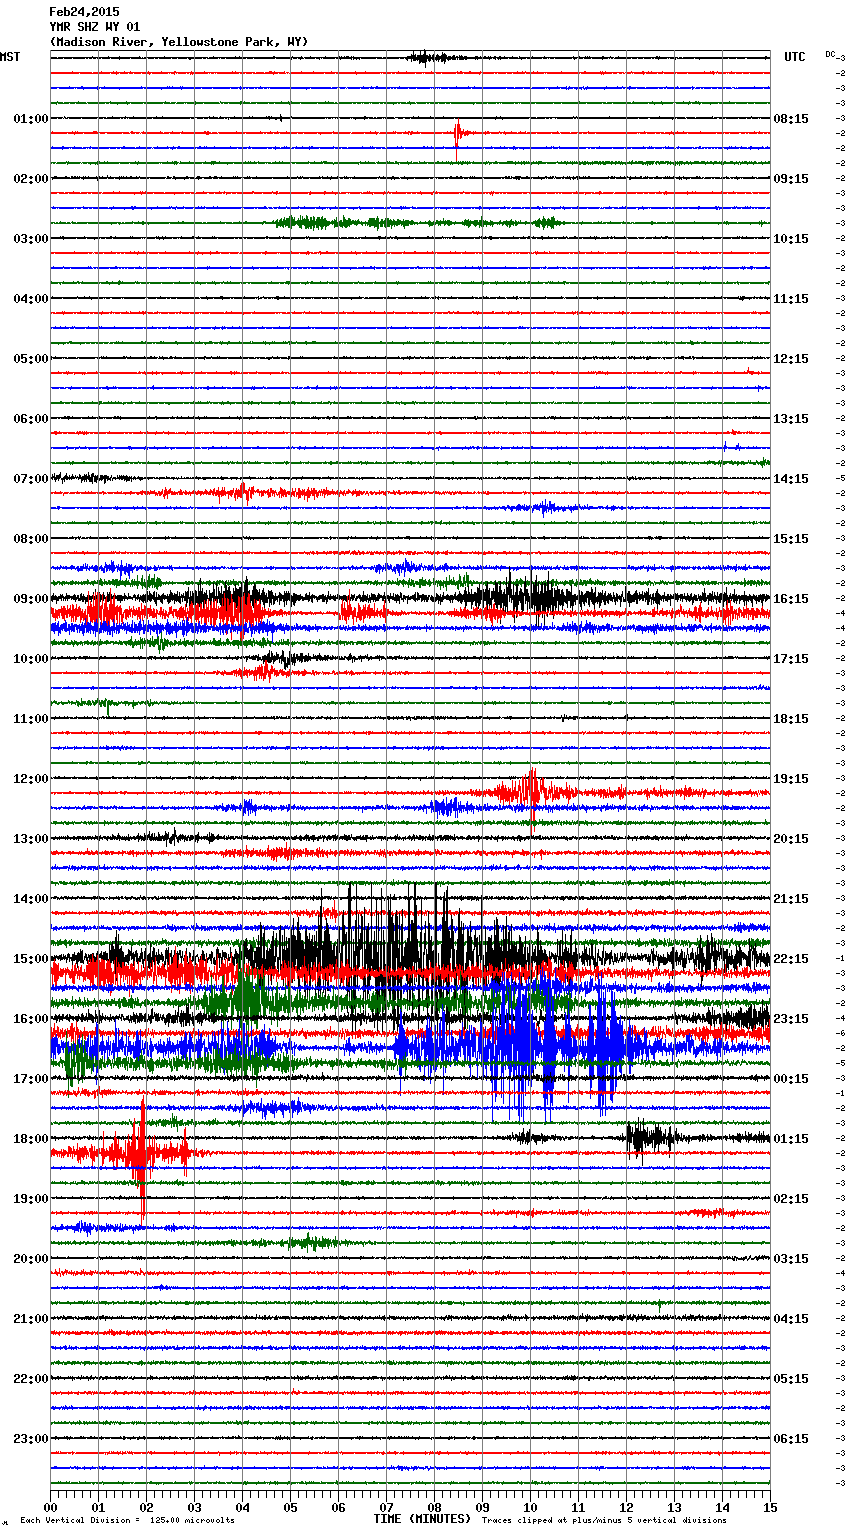Select the 16:00 MST row label
The height and width of the screenshot is (1534, 850).
[x=31, y=1018]
